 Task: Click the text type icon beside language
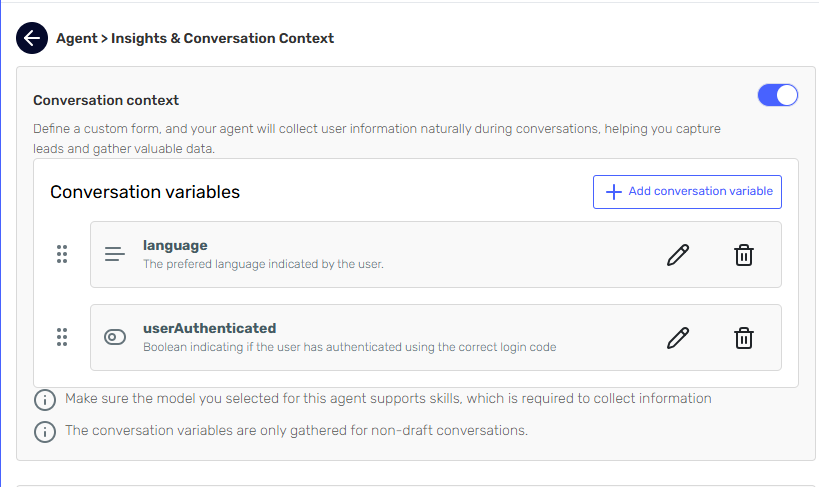coord(115,255)
